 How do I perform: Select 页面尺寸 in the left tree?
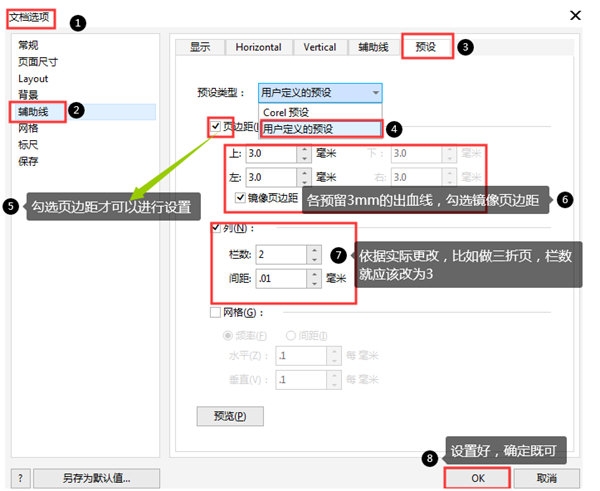(x=38, y=62)
